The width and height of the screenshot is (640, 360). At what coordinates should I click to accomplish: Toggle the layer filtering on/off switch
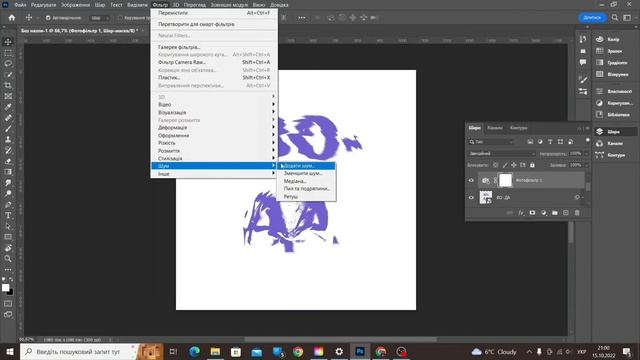click(x=587, y=140)
